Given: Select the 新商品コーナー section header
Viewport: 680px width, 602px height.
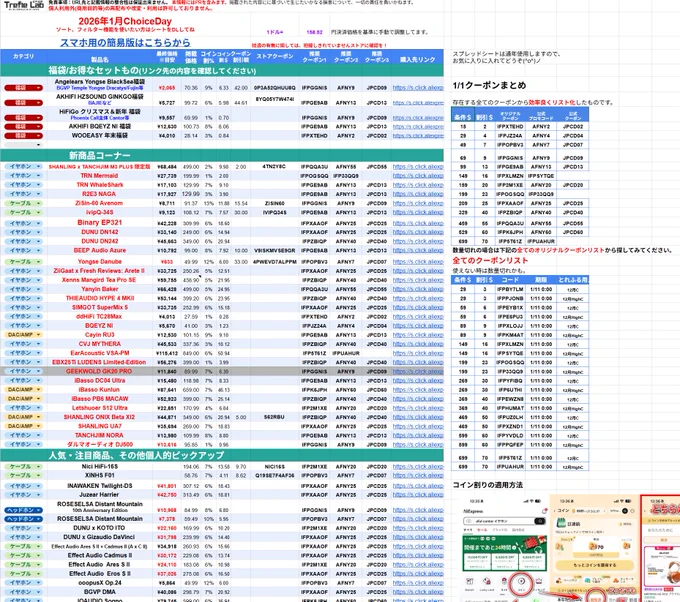Looking at the screenshot, I should (x=100, y=155).
